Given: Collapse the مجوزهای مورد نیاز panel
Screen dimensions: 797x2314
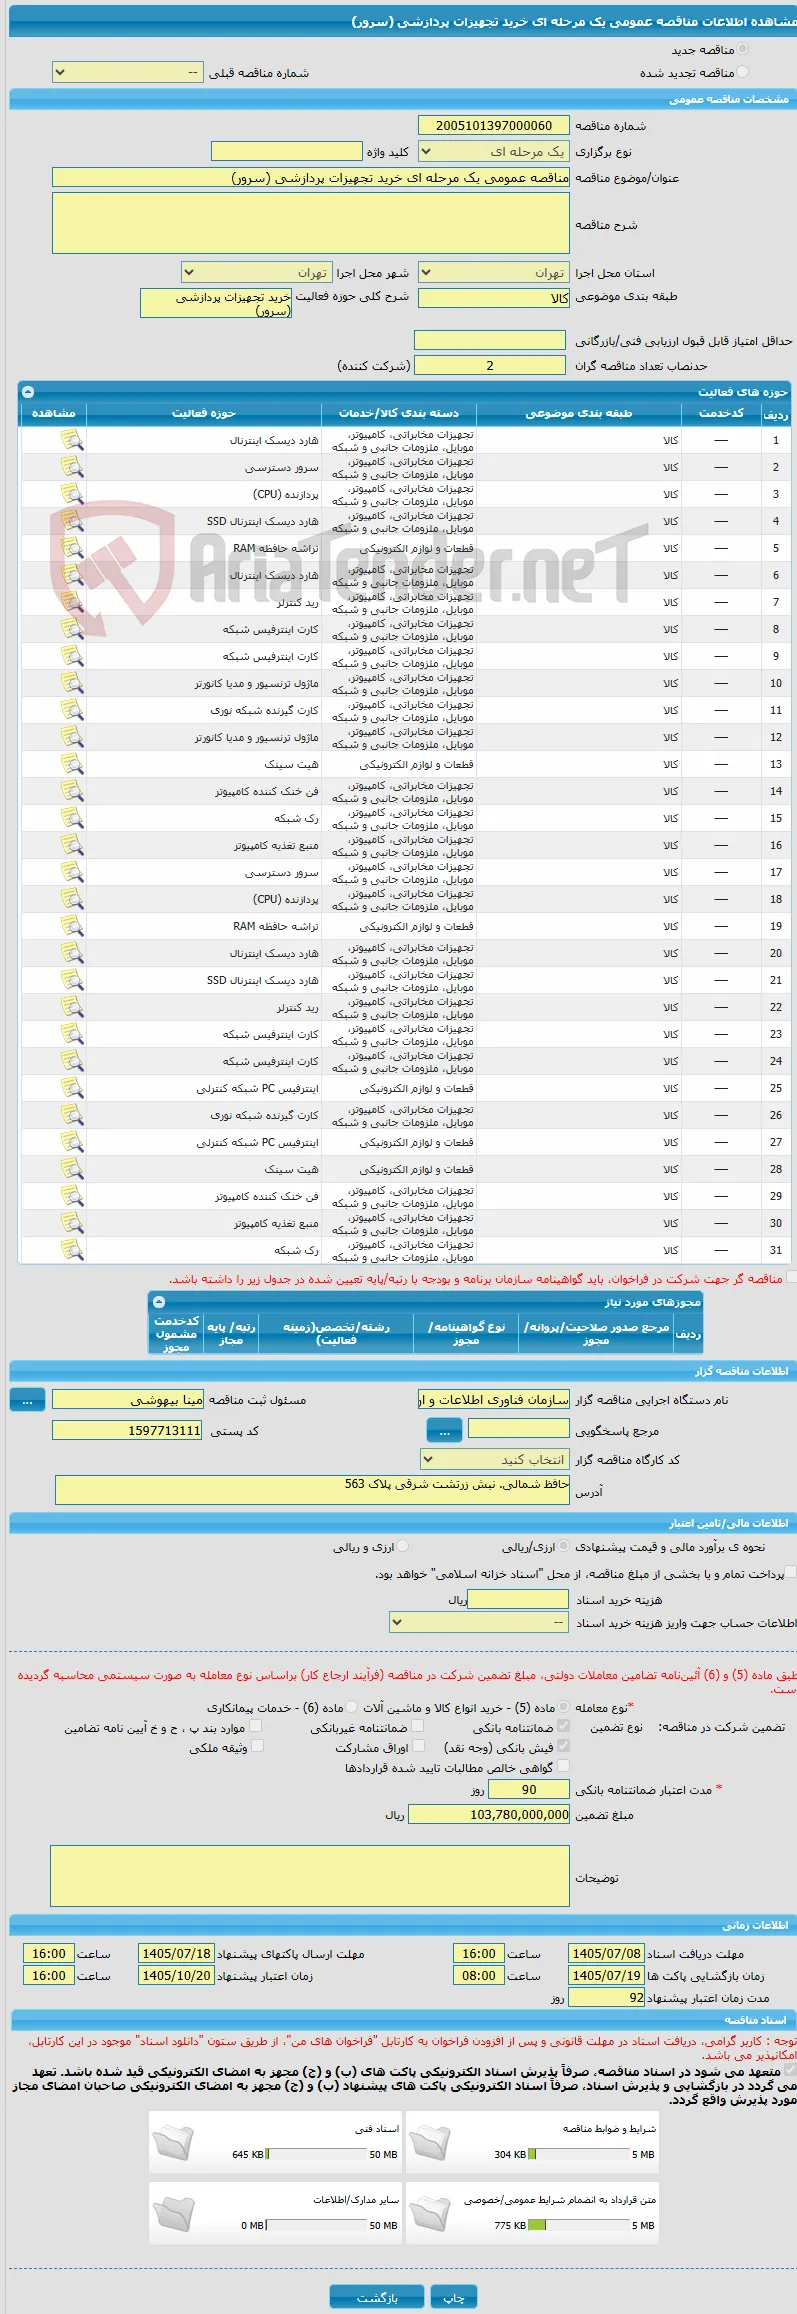Looking at the screenshot, I should 158,1302.
